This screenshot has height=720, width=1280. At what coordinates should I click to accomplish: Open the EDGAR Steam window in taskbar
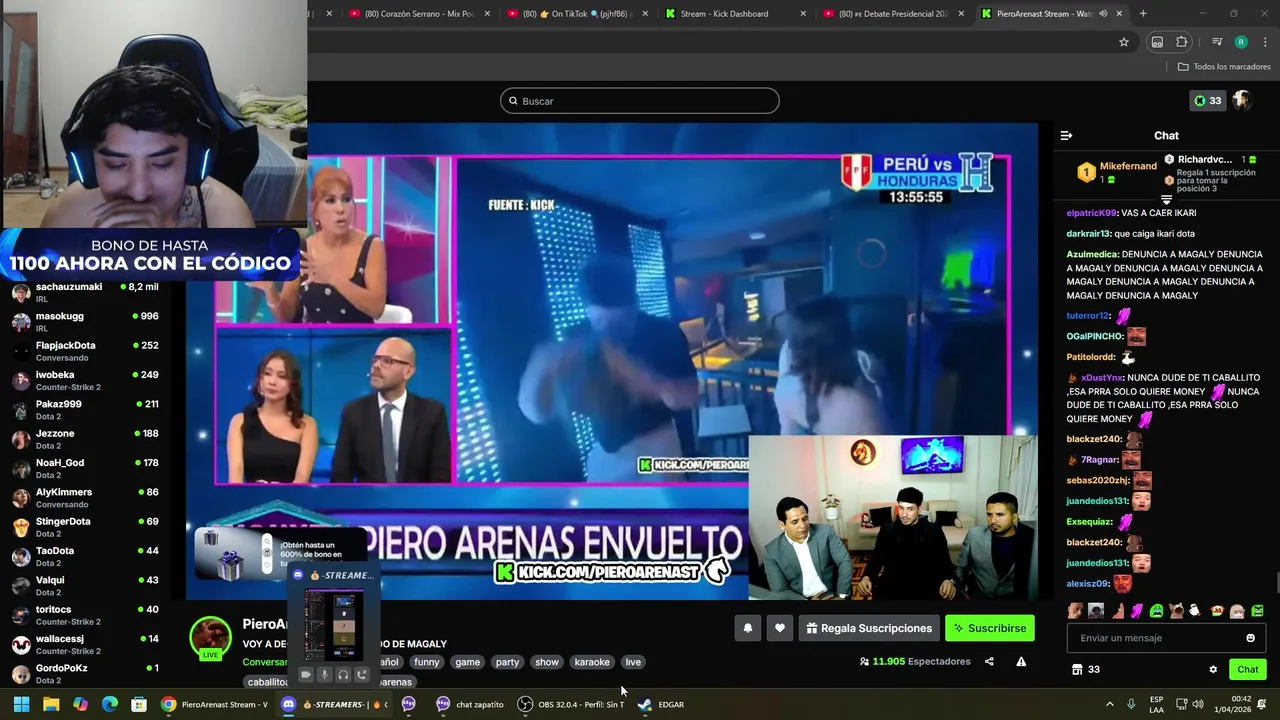point(661,704)
